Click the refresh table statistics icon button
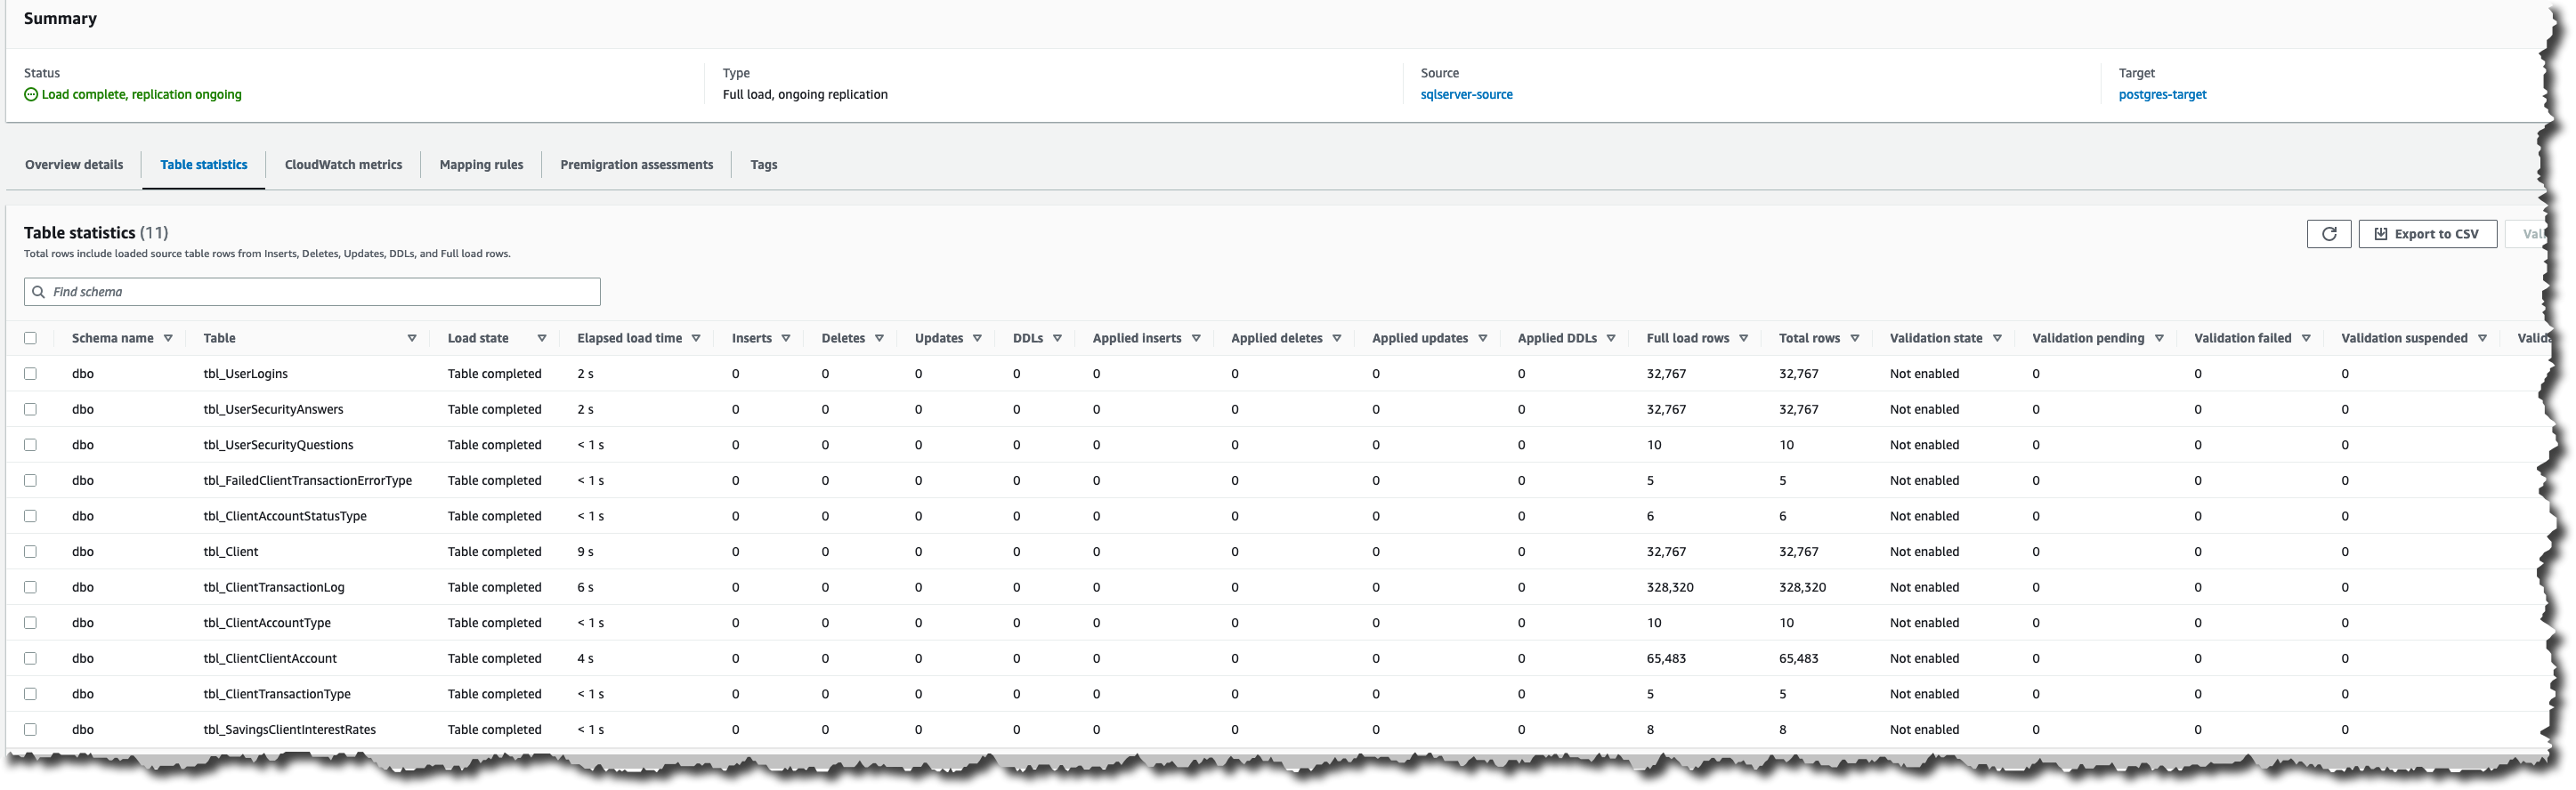 [x=2328, y=234]
